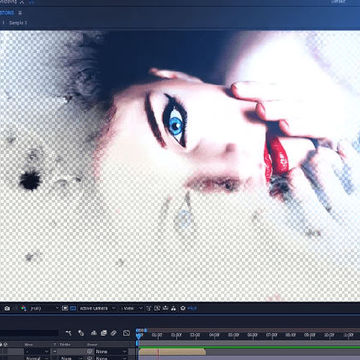Click the composition viewer preview image
Screen dimensions: 360x360
(180, 166)
